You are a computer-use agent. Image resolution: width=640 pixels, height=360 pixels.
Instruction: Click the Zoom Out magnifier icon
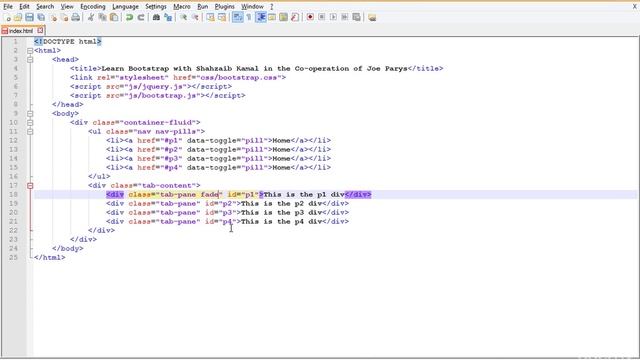pyautogui.click(x=195, y=18)
